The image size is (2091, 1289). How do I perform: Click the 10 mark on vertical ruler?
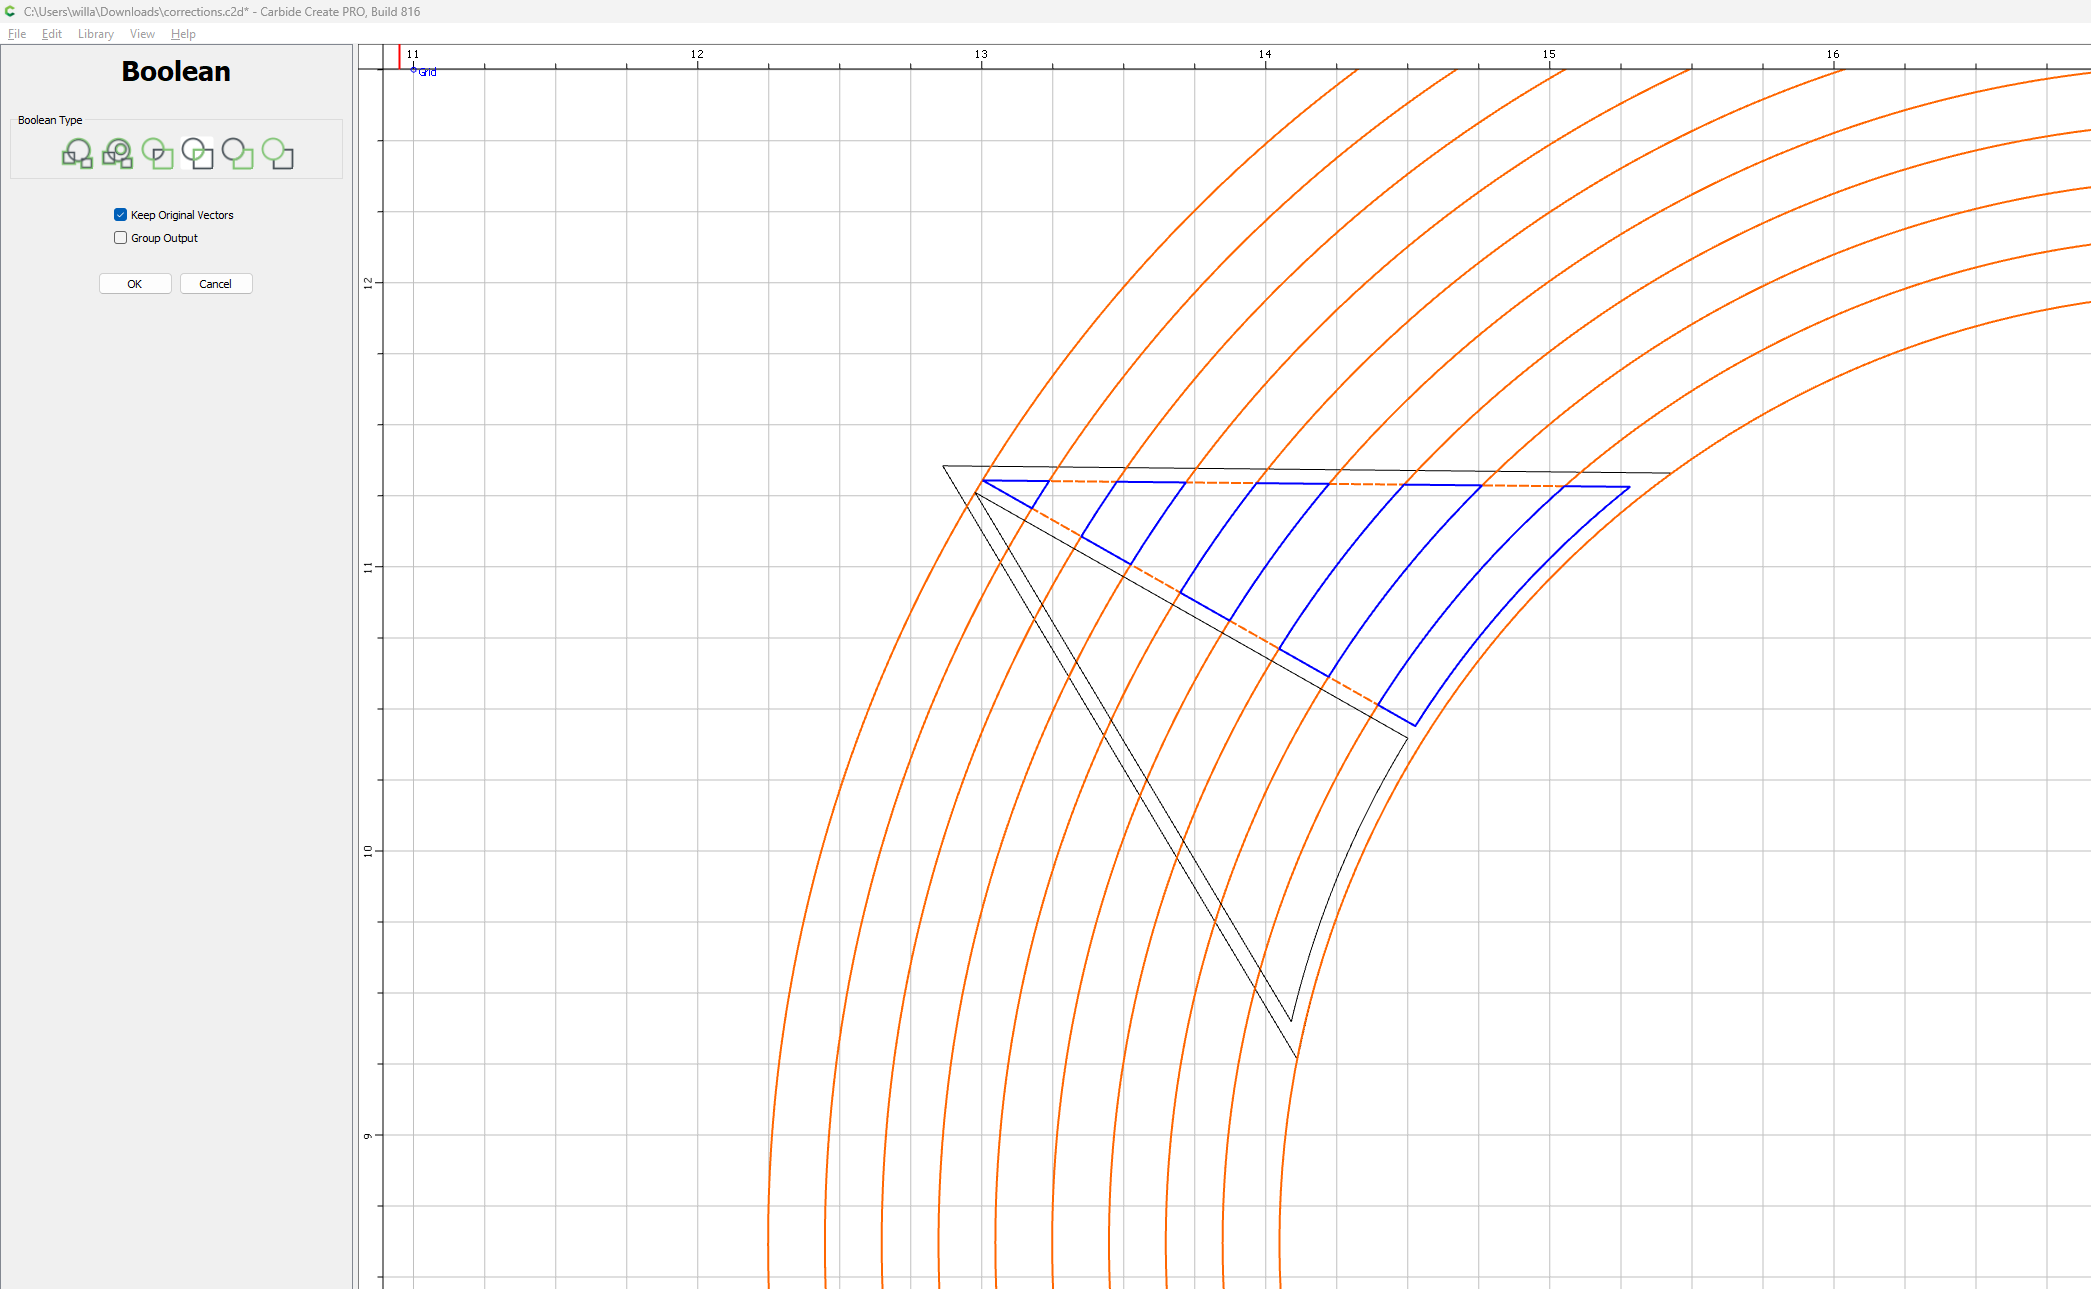[368, 851]
